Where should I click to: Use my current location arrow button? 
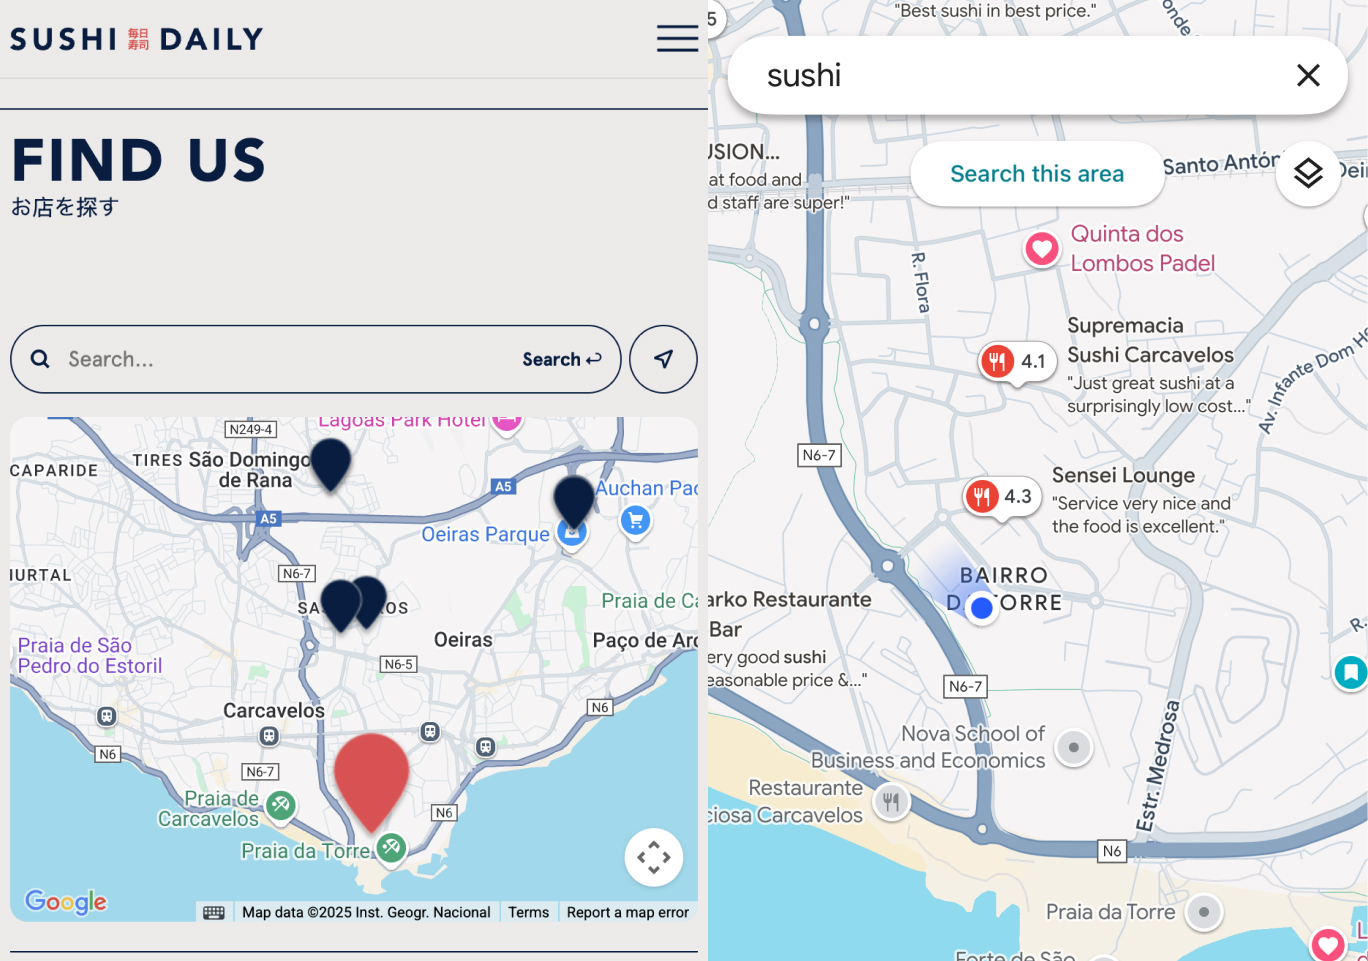coord(663,359)
